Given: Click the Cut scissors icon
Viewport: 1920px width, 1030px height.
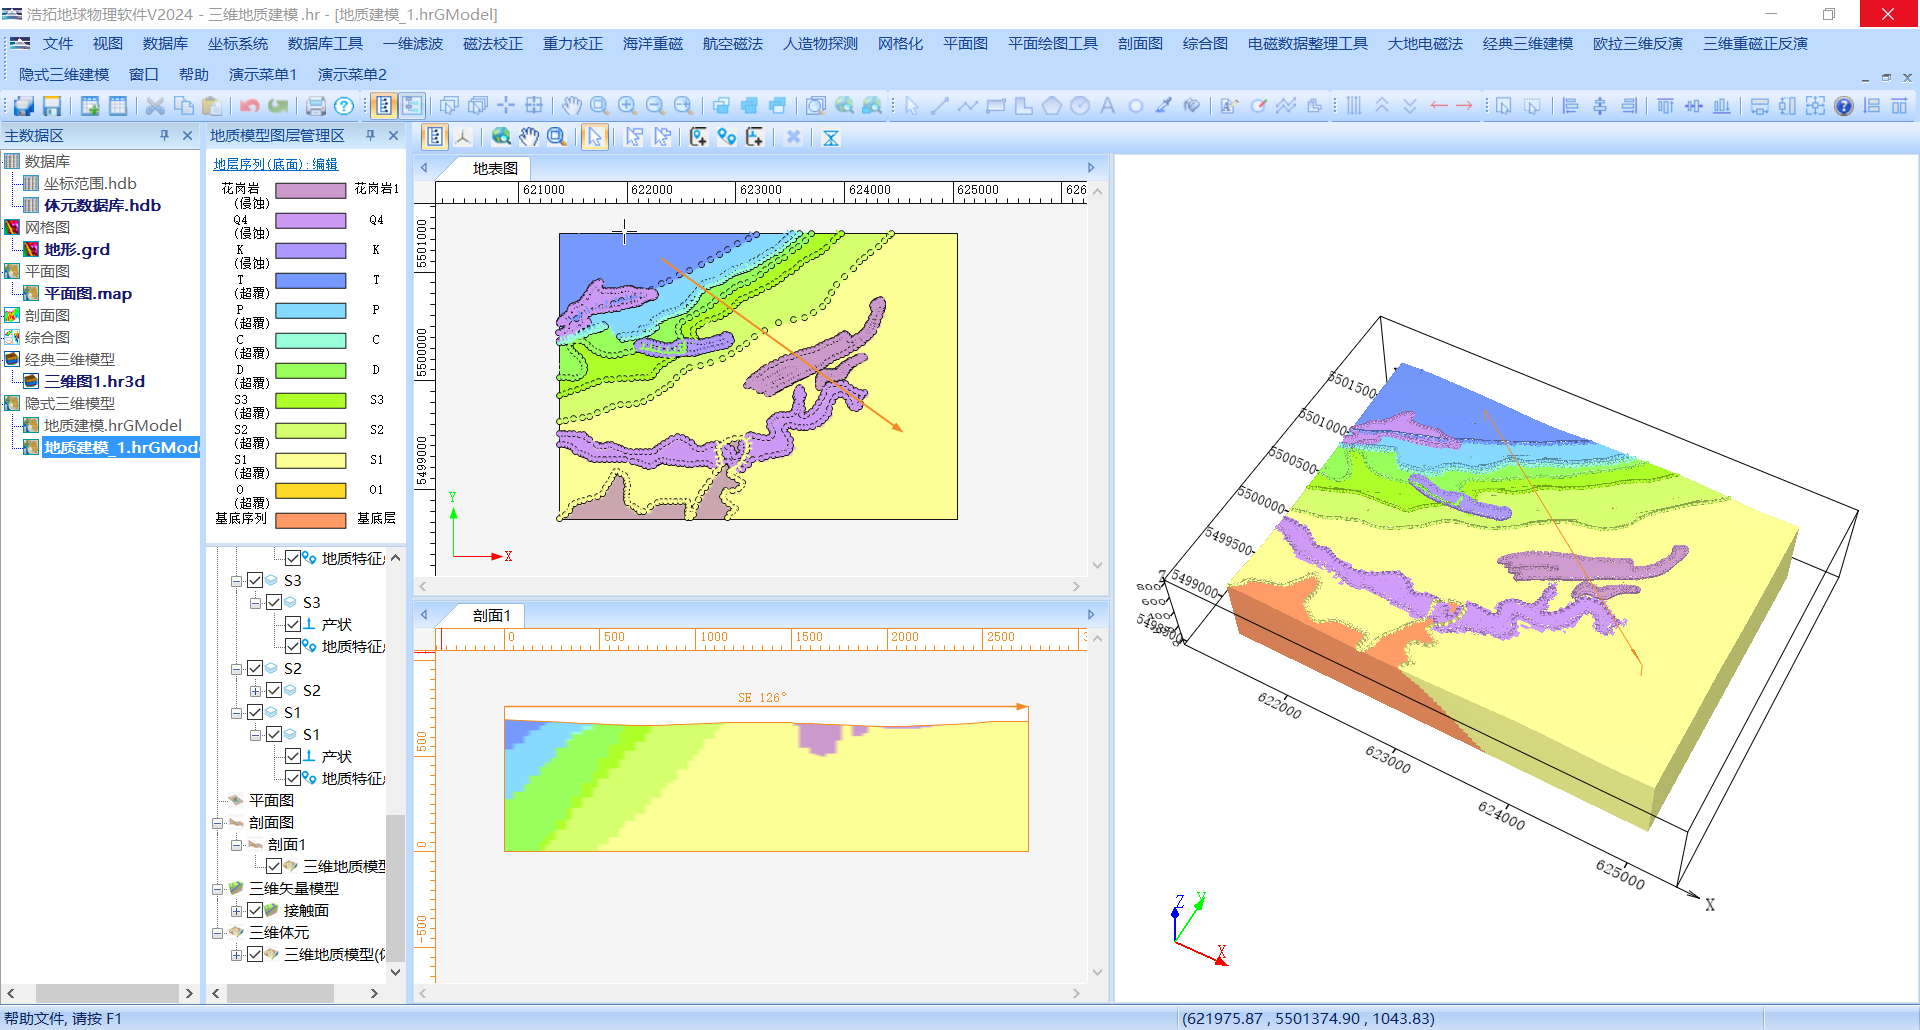Looking at the screenshot, I should pos(155,106).
